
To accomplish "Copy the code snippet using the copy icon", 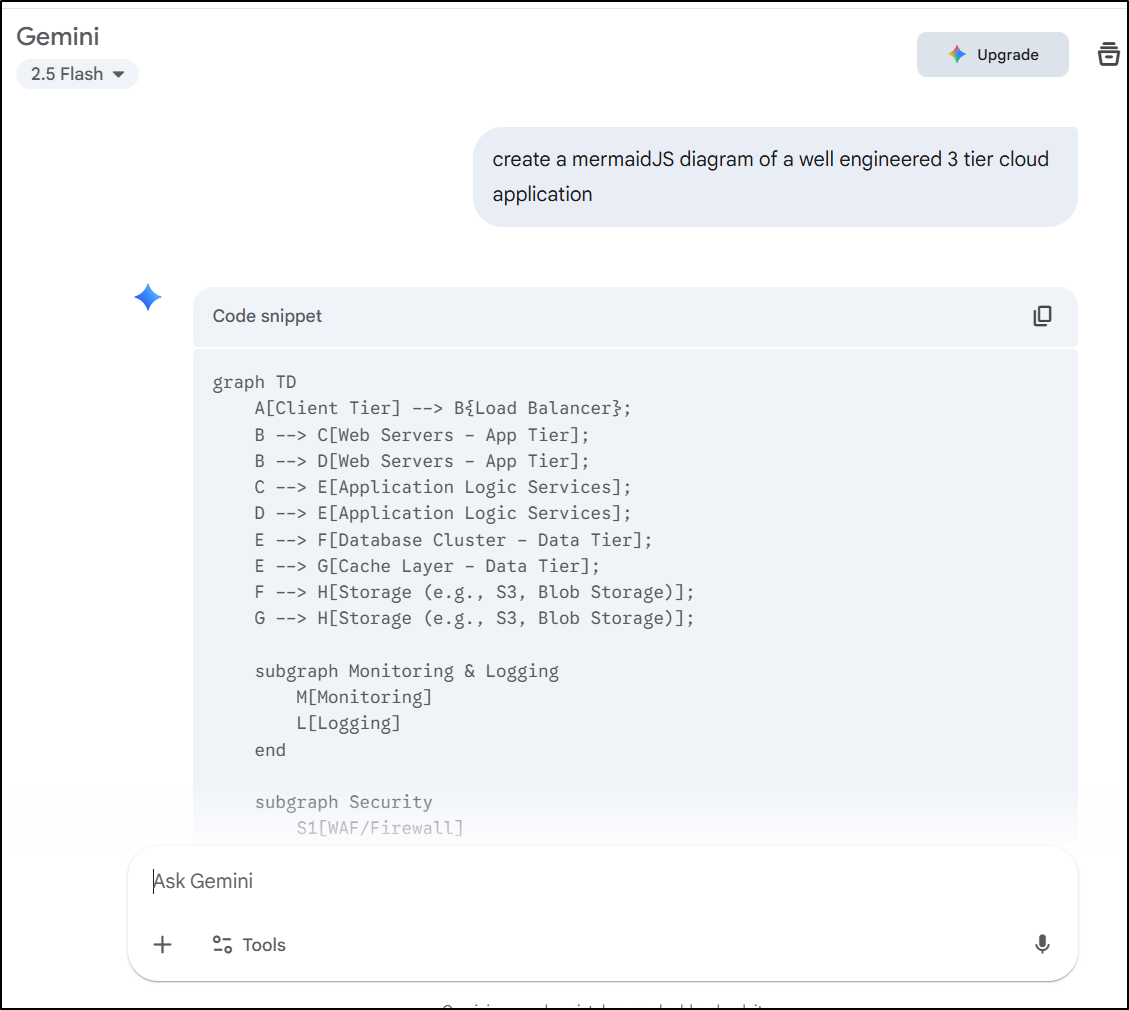I will pos(1042,316).
